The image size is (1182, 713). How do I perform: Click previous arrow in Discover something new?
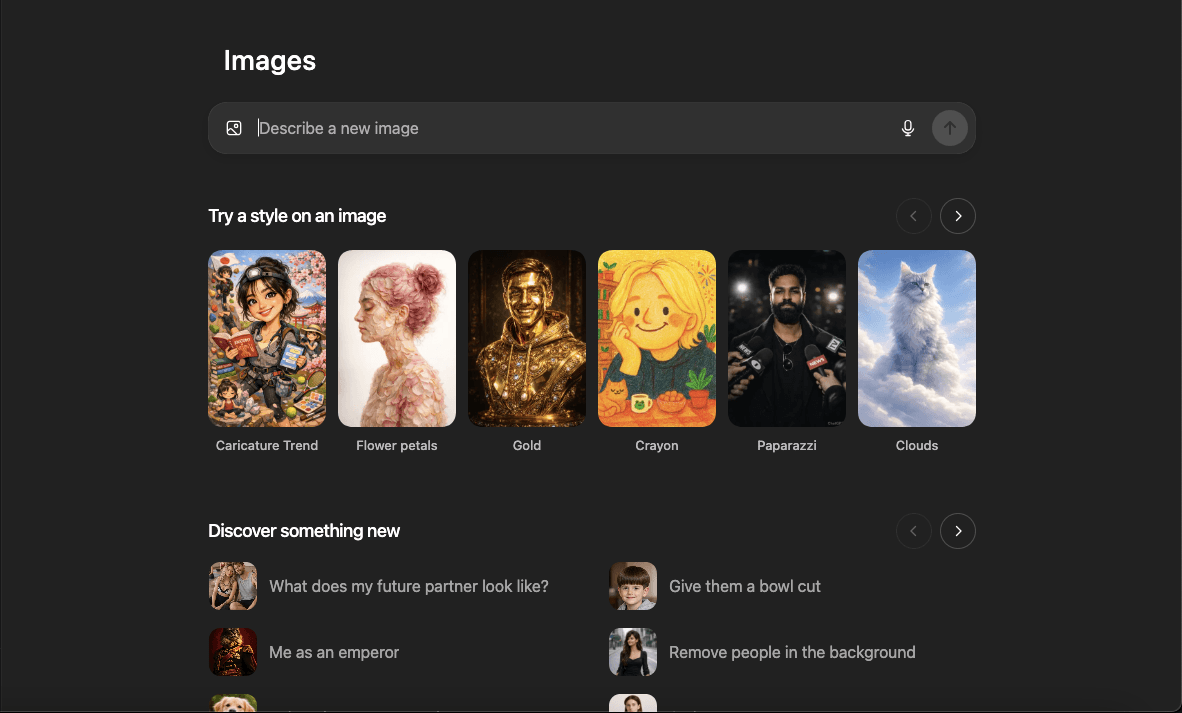coord(913,531)
